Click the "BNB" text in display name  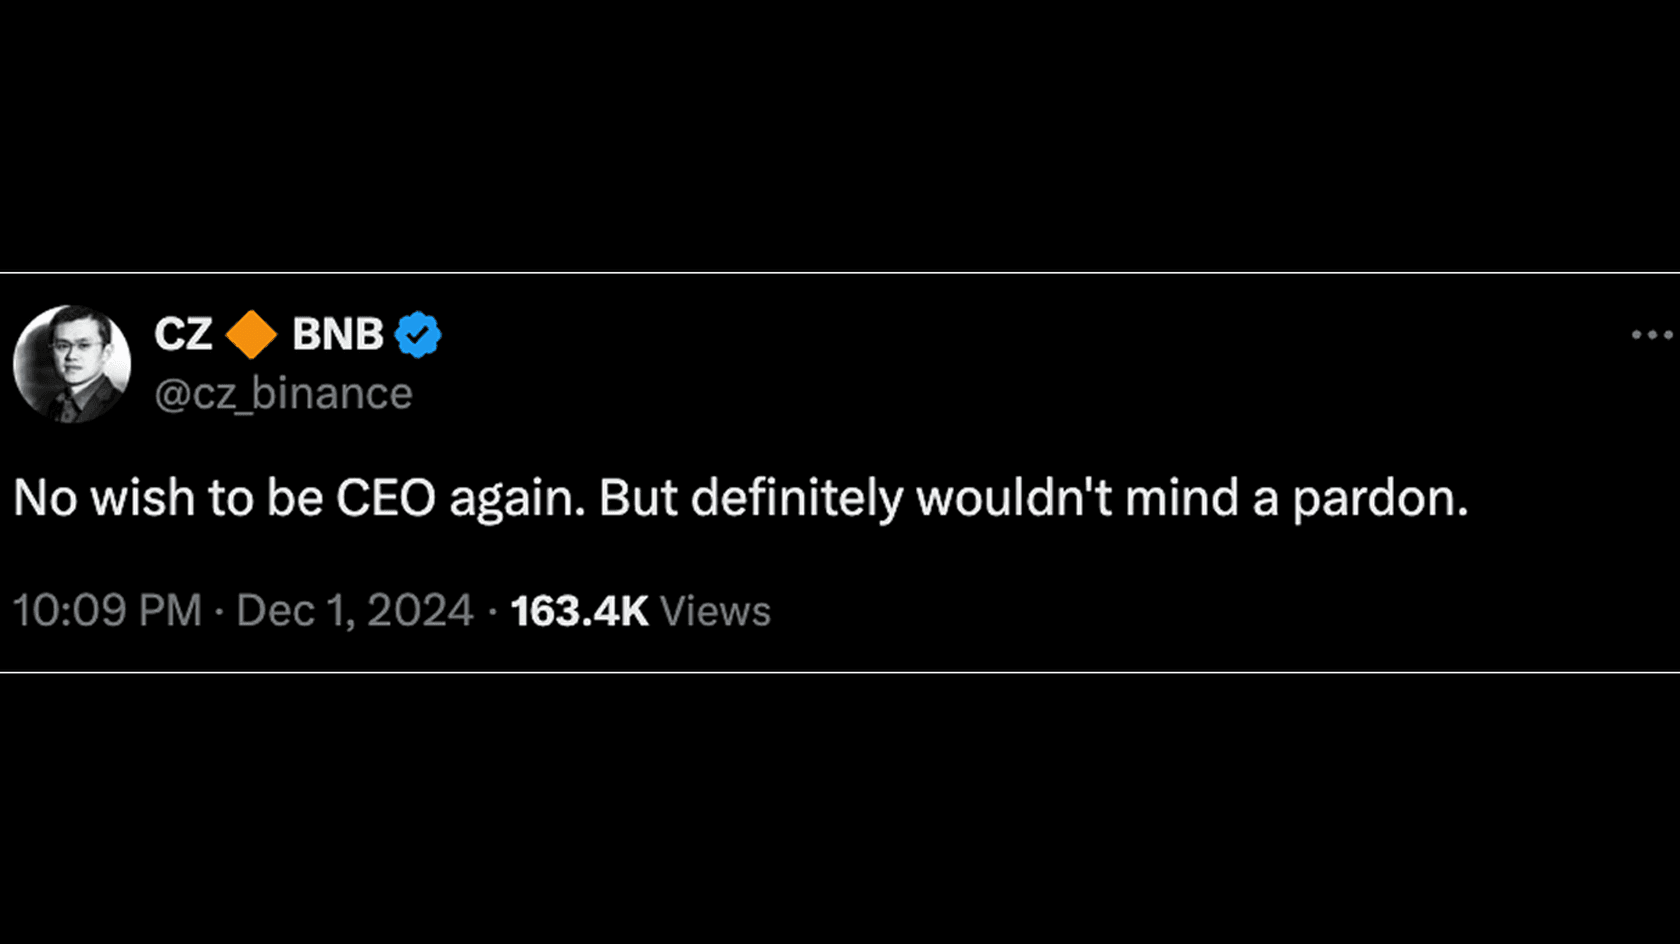tap(337, 334)
